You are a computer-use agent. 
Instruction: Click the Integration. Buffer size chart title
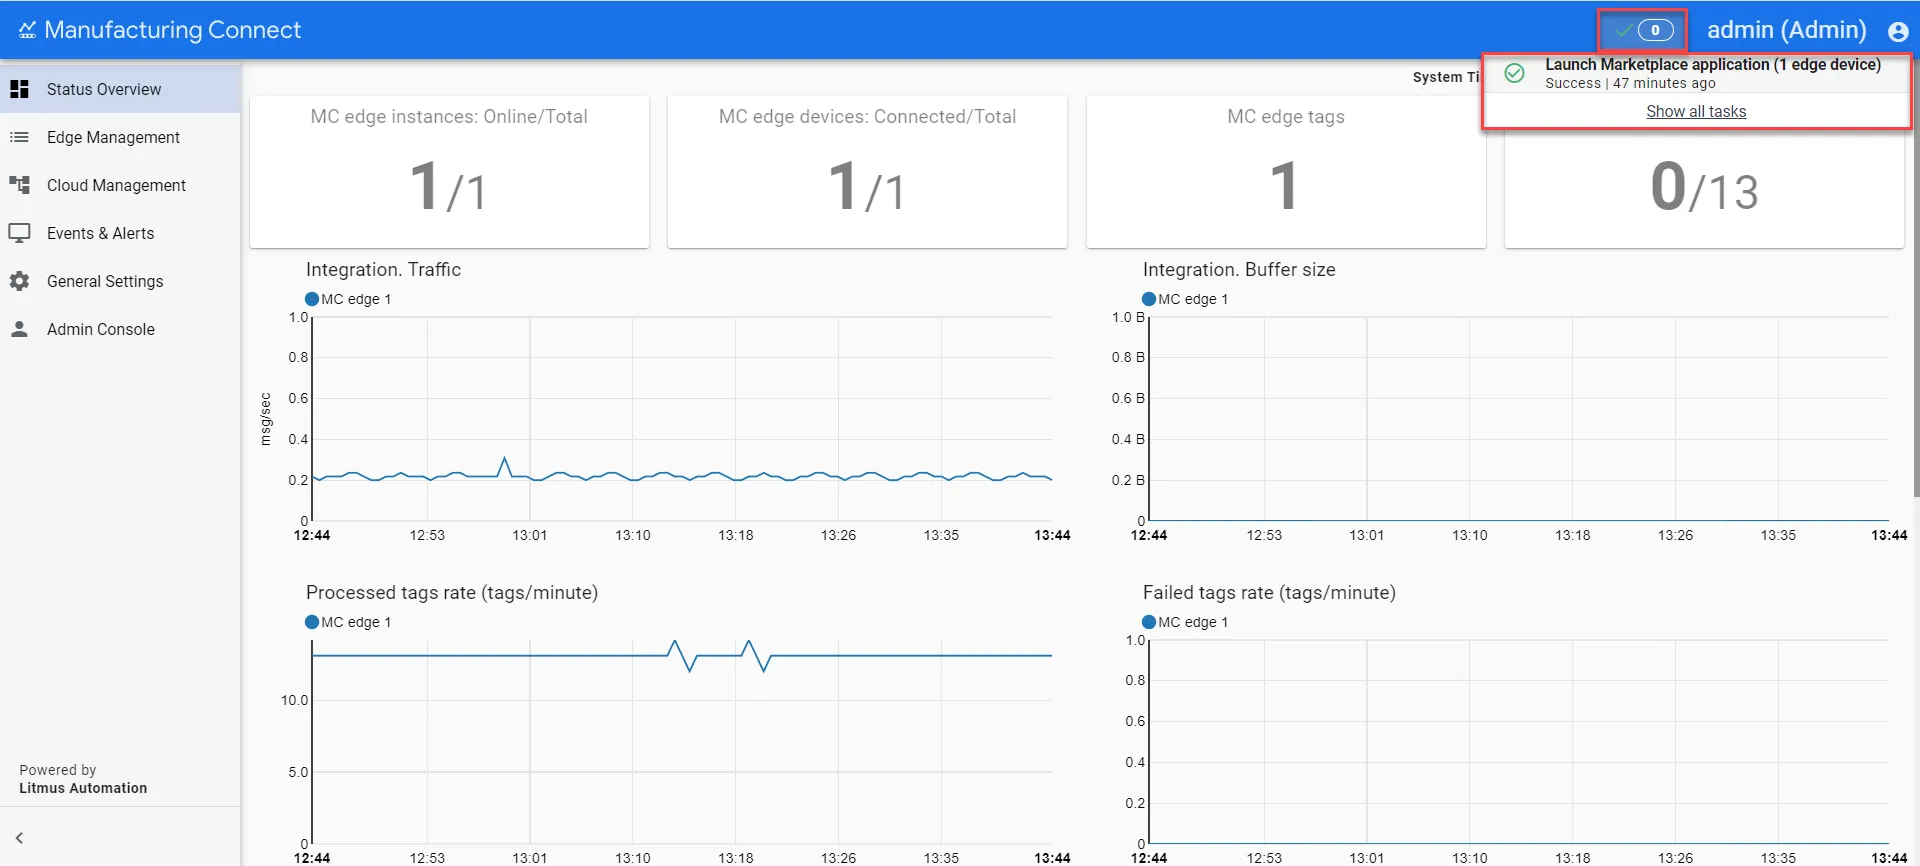coord(1239,269)
